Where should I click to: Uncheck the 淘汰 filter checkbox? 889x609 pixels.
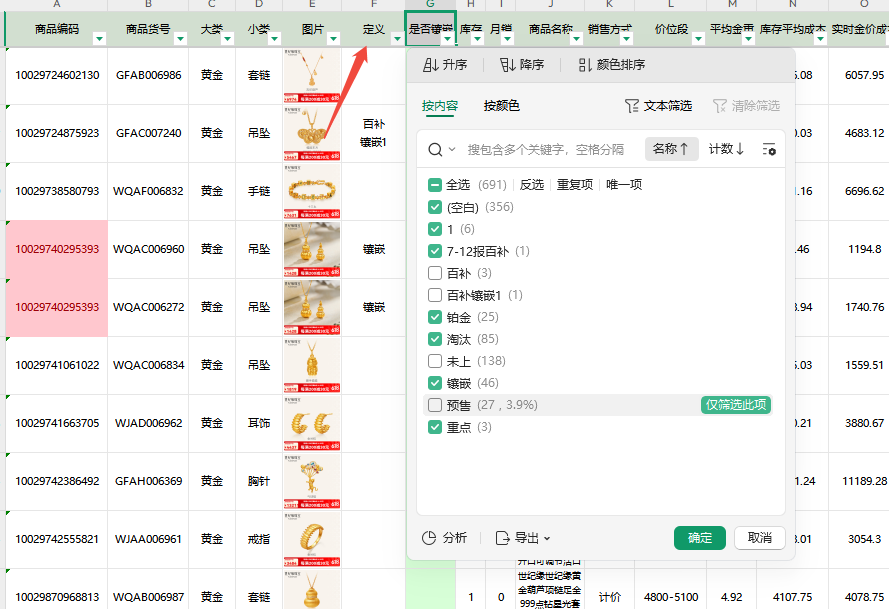(x=435, y=339)
